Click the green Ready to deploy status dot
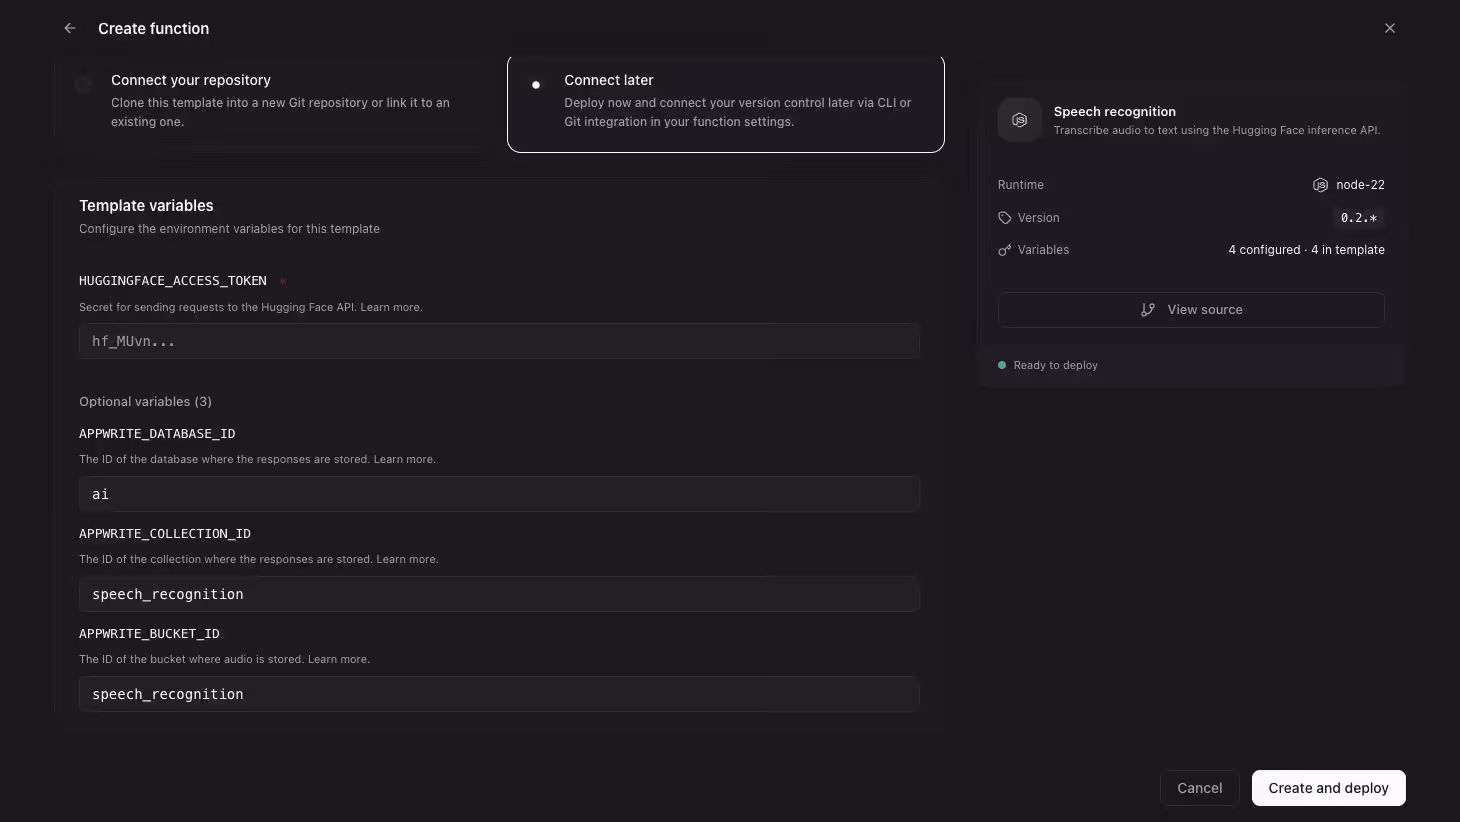Image resolution: width=1460 pixels, height=822 pixels. (x=1002, y=365)
